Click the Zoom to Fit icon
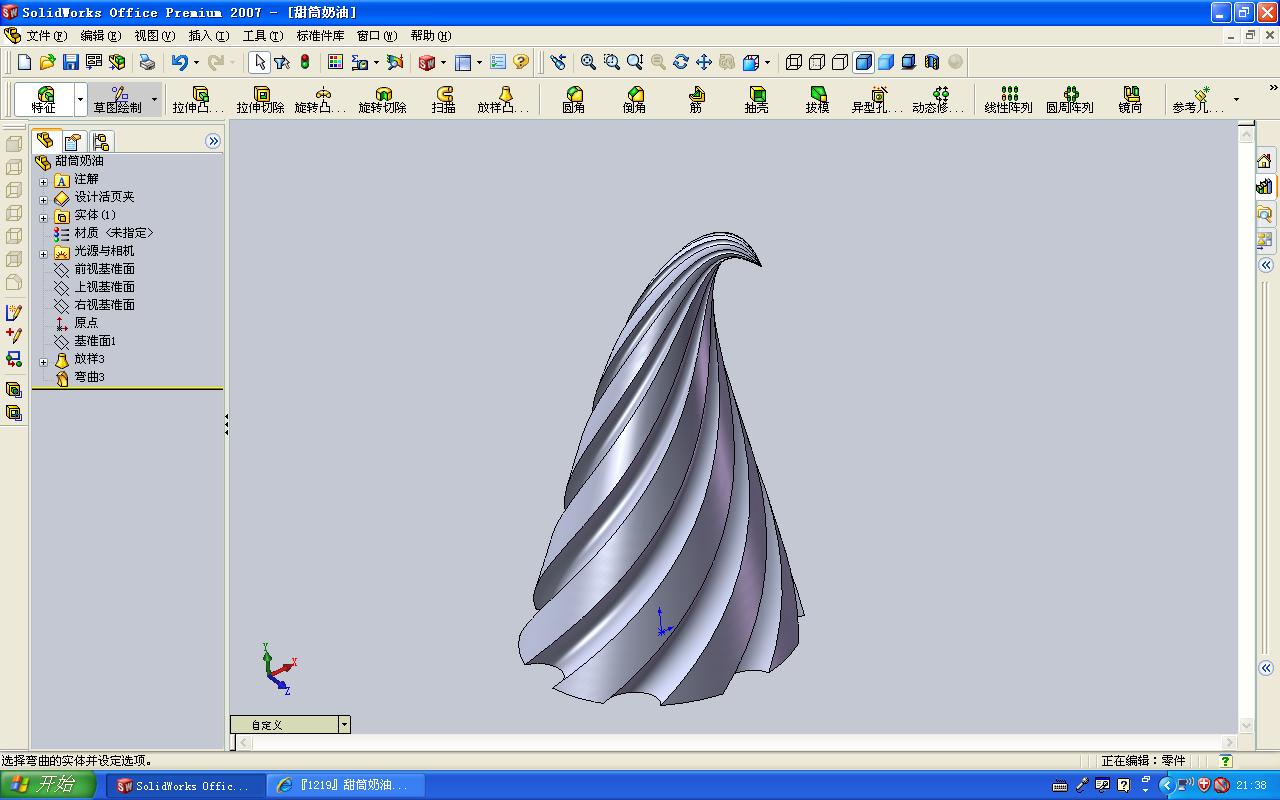 pos(589,62)
